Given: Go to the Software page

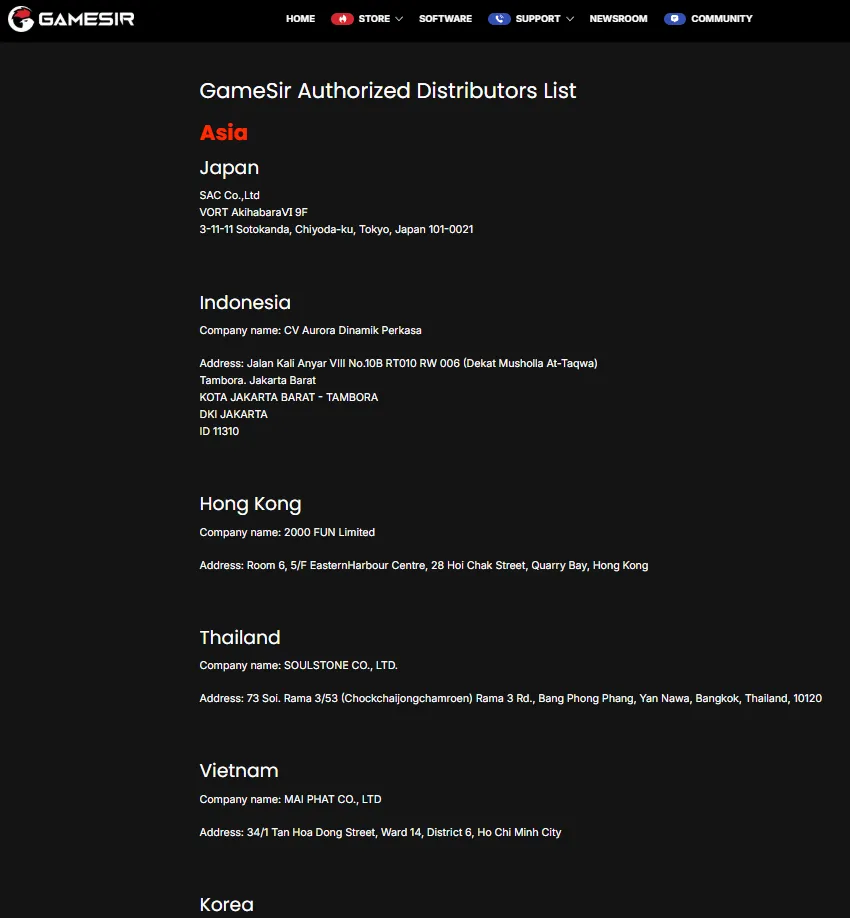Looking at the screenshot, I should tap(445, 19).
